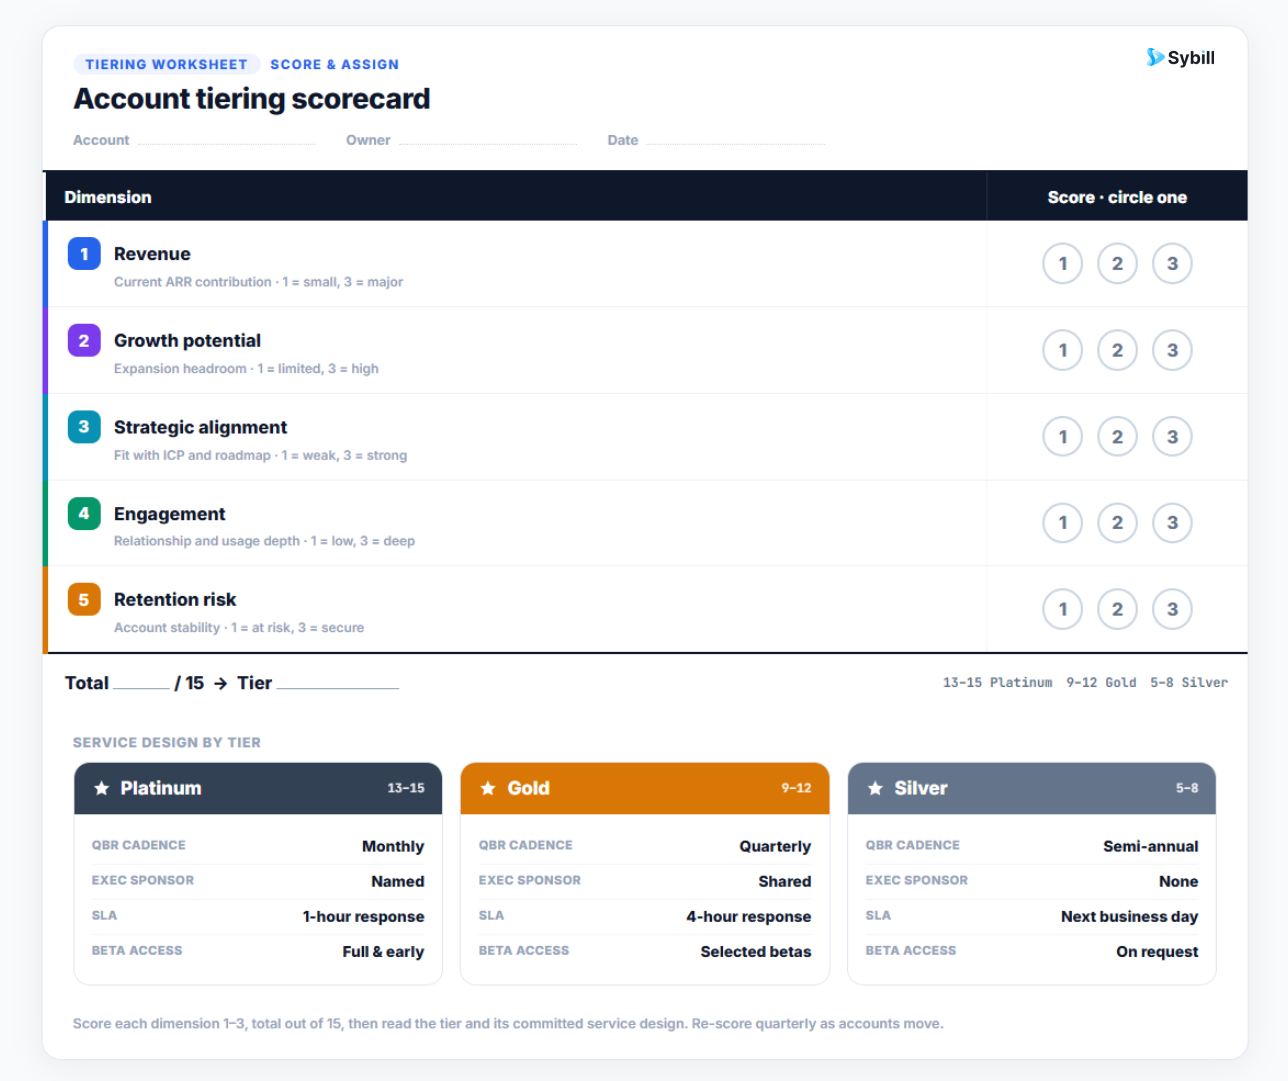
Task: Mark score 2 for Engagement
Action: [1118, 522]
